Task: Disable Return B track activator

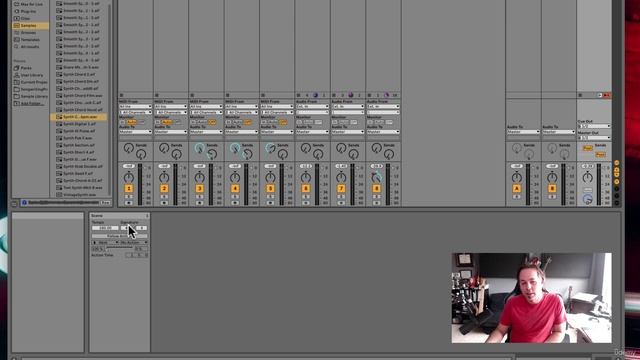Action: pos(552,188)
